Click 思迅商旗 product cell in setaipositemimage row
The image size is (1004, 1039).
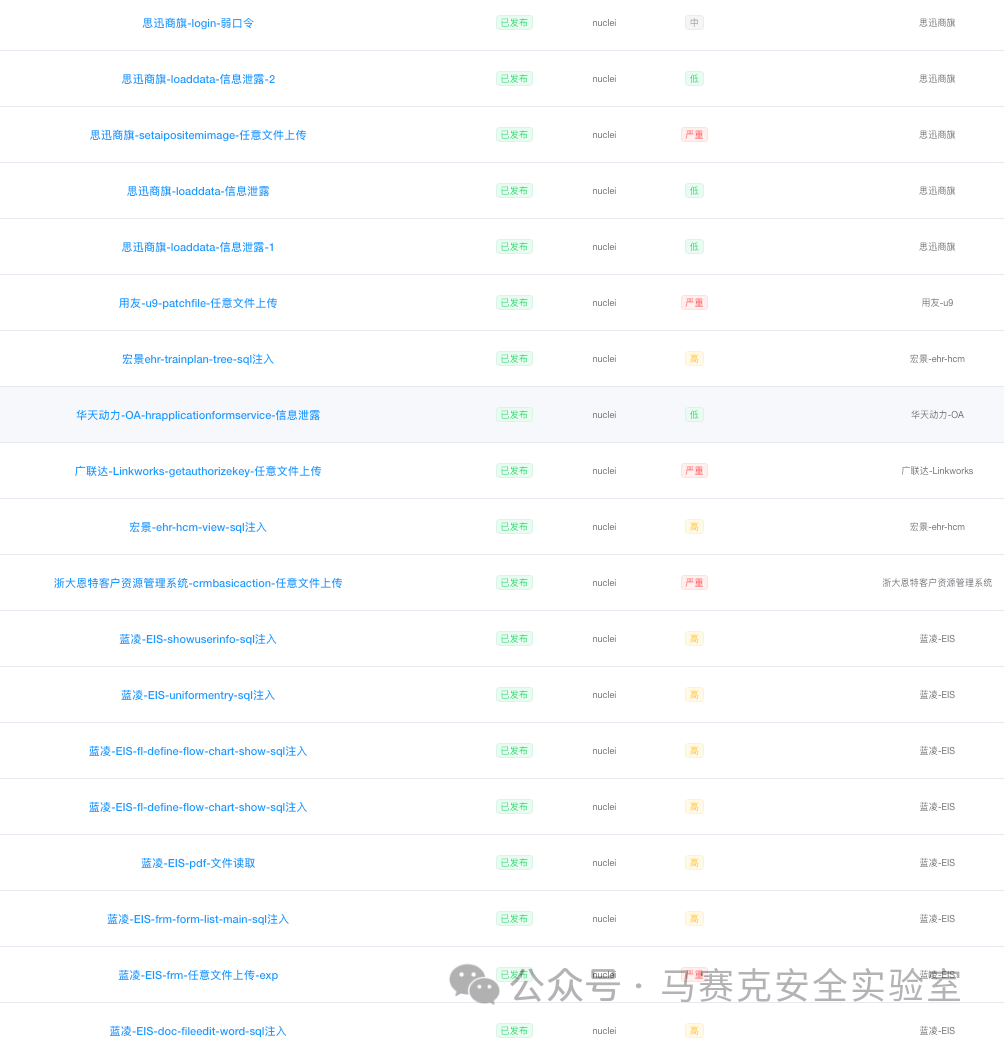(x=937, y=135)
